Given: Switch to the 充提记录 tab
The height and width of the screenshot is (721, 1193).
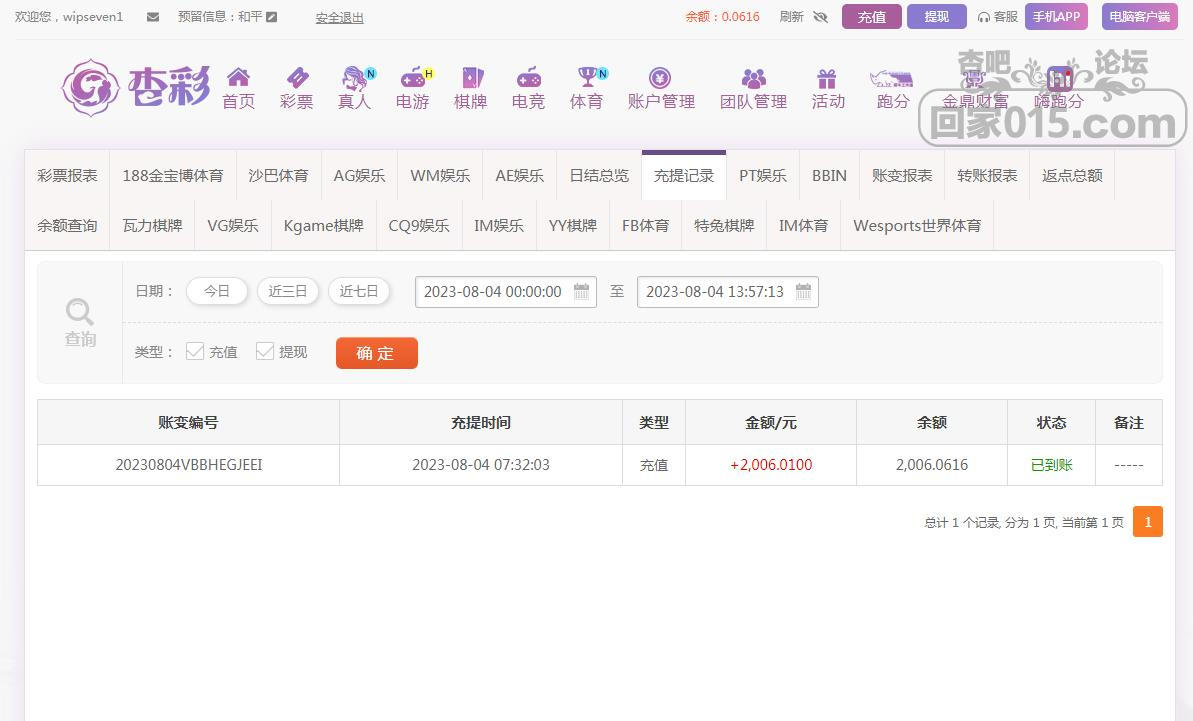Looking at the screenshot, I should tap(684, 176).
